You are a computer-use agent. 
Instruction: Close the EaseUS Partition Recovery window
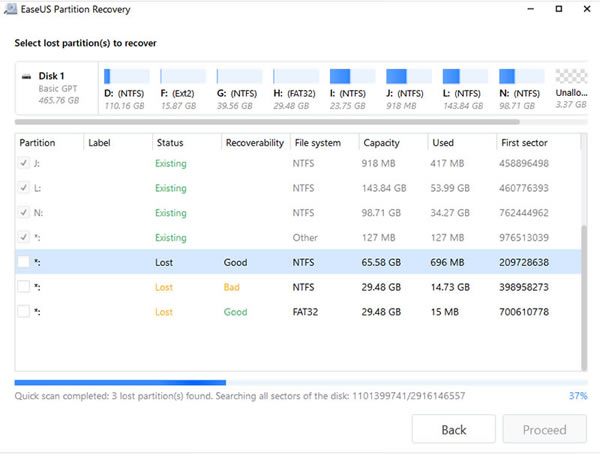pyautogui.click(x=587, y=9)
